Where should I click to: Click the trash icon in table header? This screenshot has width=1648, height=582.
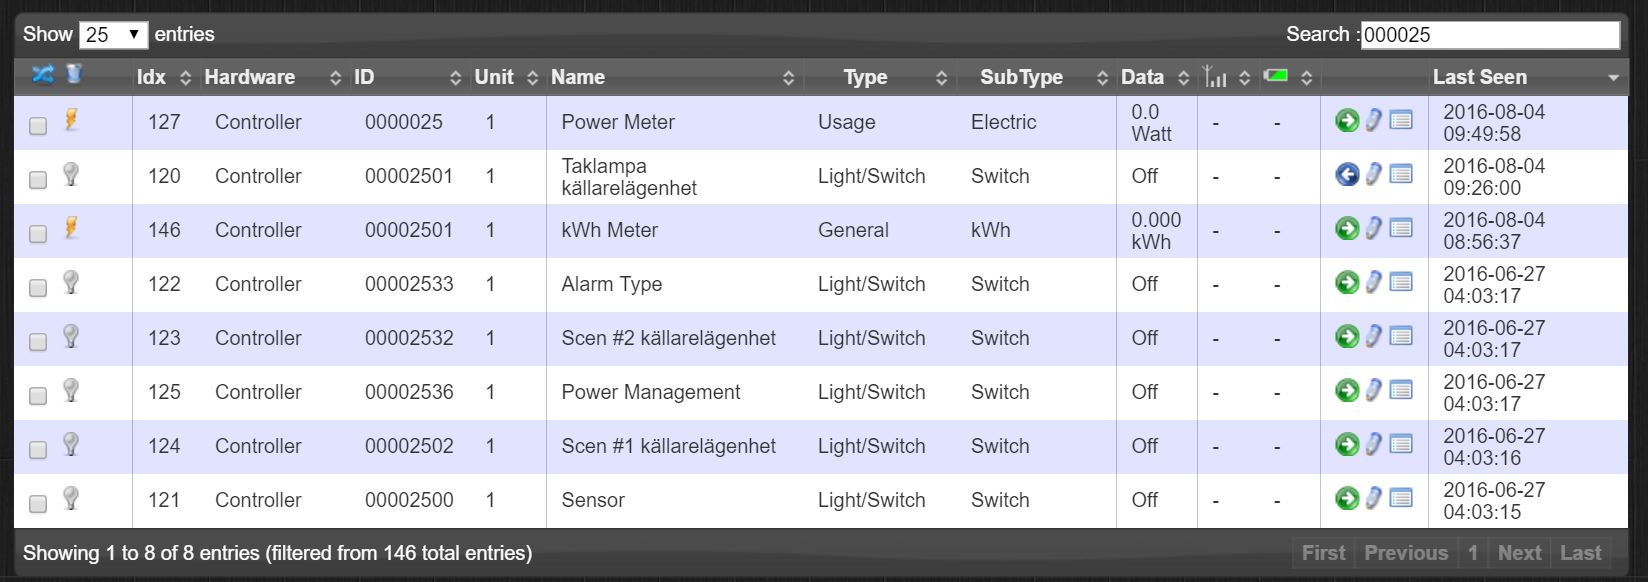coord(73,74)
